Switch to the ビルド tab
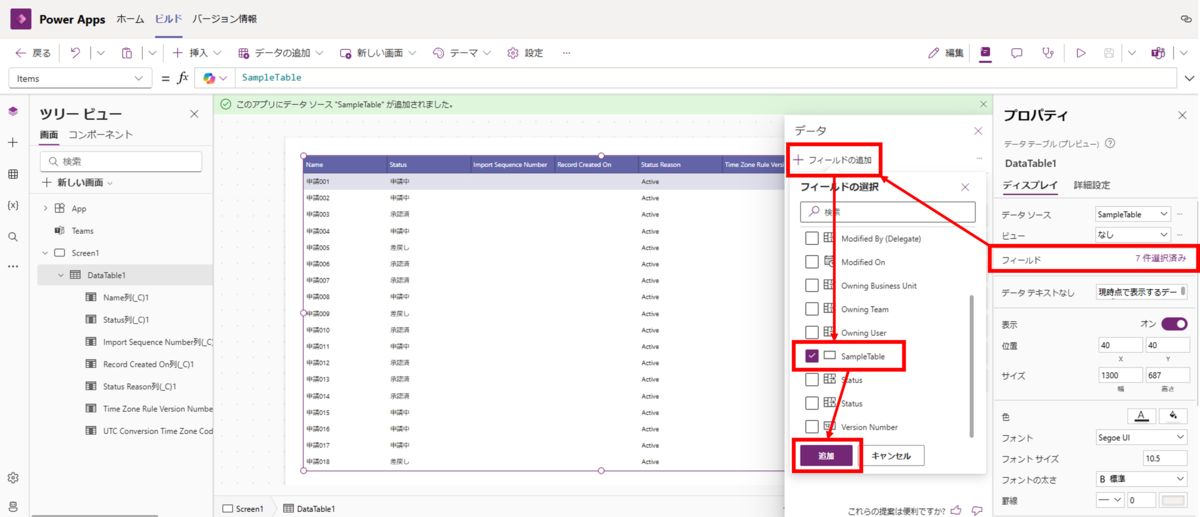 (169, 19)
